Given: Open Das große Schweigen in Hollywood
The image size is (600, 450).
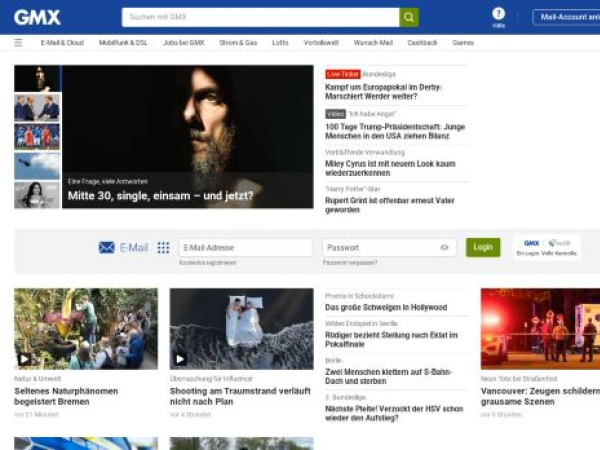Looking at the screenshot, I should click(386, 307).
